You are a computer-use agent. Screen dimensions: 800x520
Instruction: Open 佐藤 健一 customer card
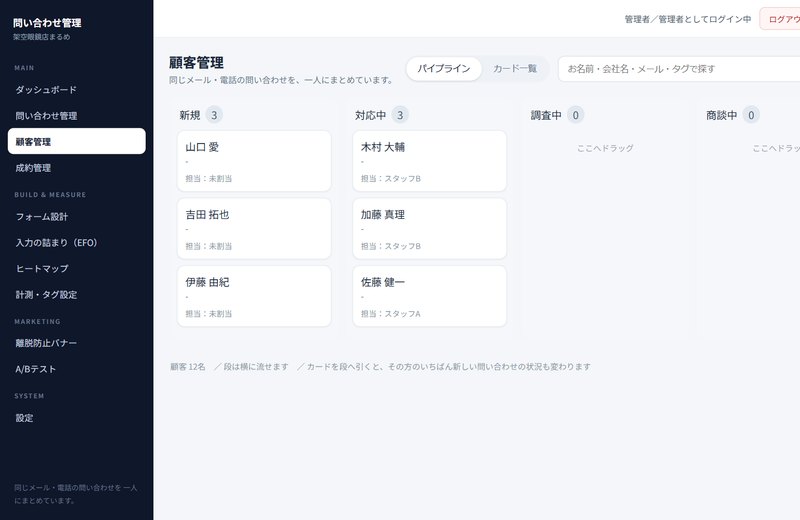tap(430, 296)
